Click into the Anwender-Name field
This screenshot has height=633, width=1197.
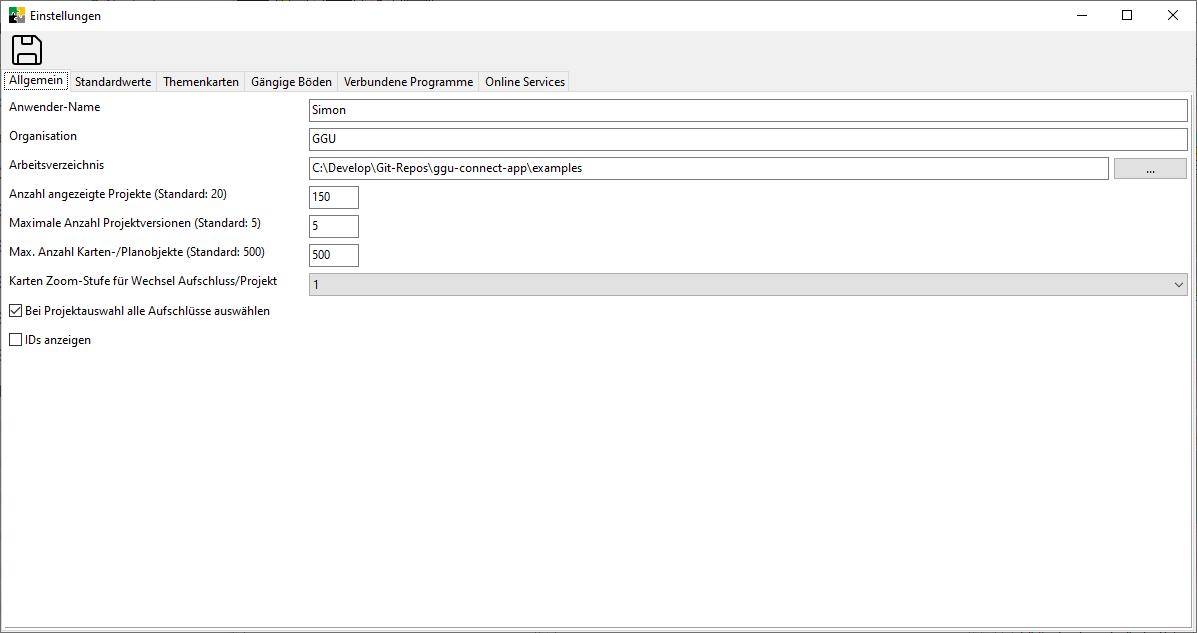(x=748, y=110)
